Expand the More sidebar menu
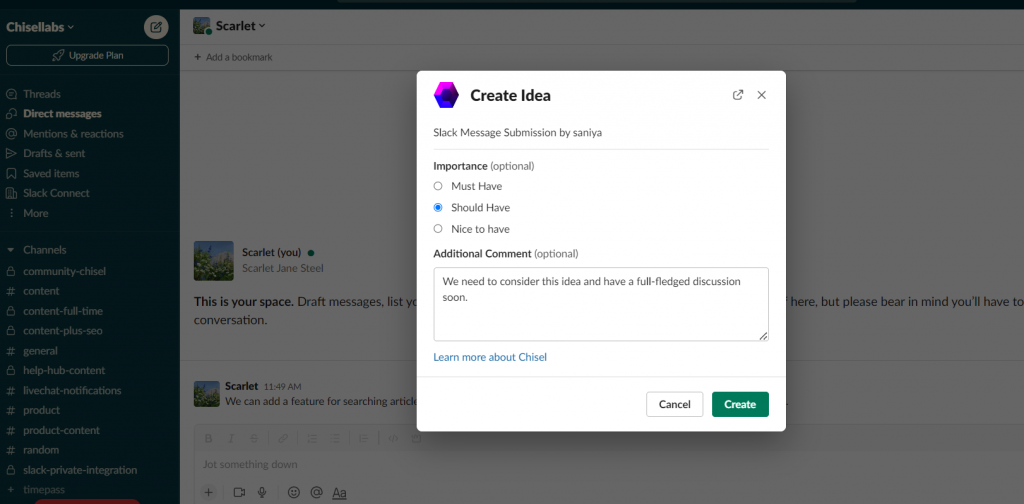Viewport: 1024px width, 504px height. pos(35,213)
